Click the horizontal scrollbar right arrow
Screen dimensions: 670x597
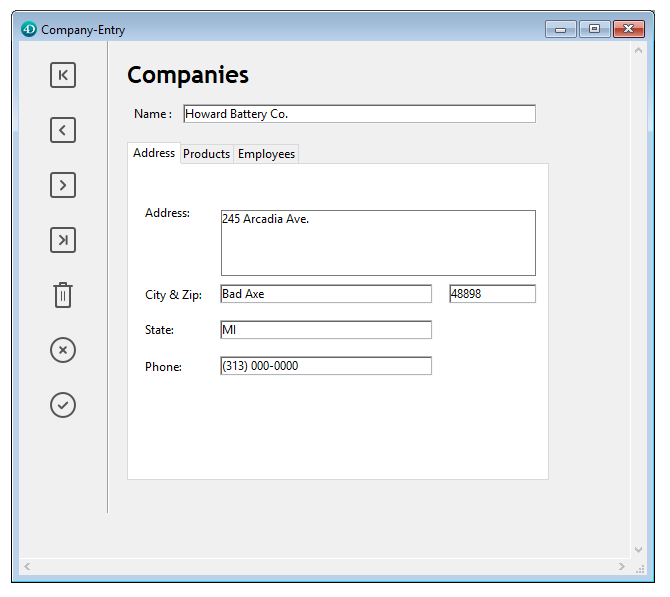622,567
